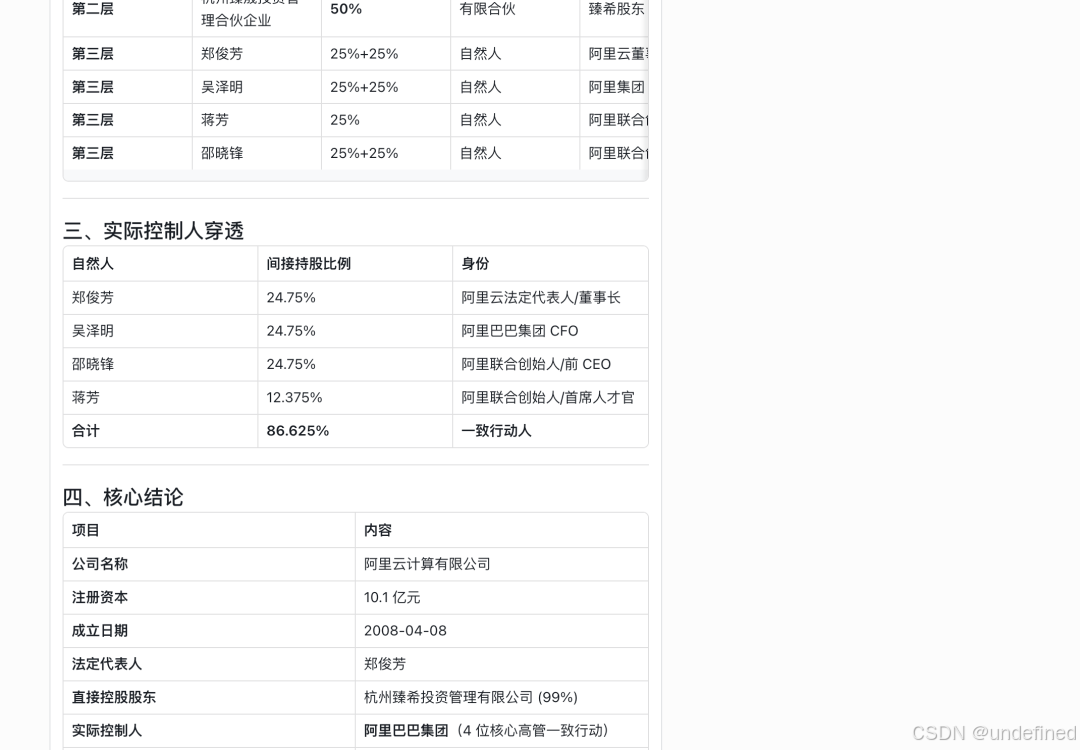The height and width of the screenshot is (750, 1080).
Task: Click the 直接控股股东 row label
Action: click(x=114, y=697)
